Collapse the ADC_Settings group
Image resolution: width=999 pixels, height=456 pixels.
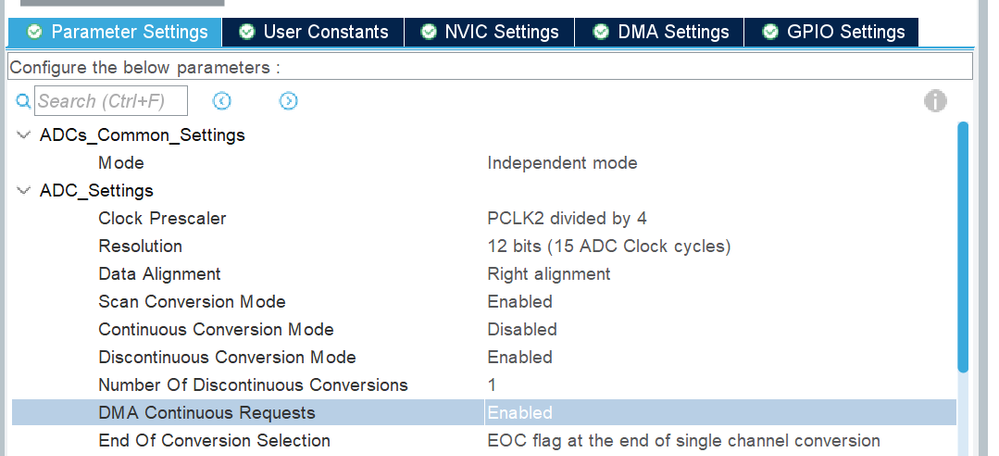pos(23,190)
